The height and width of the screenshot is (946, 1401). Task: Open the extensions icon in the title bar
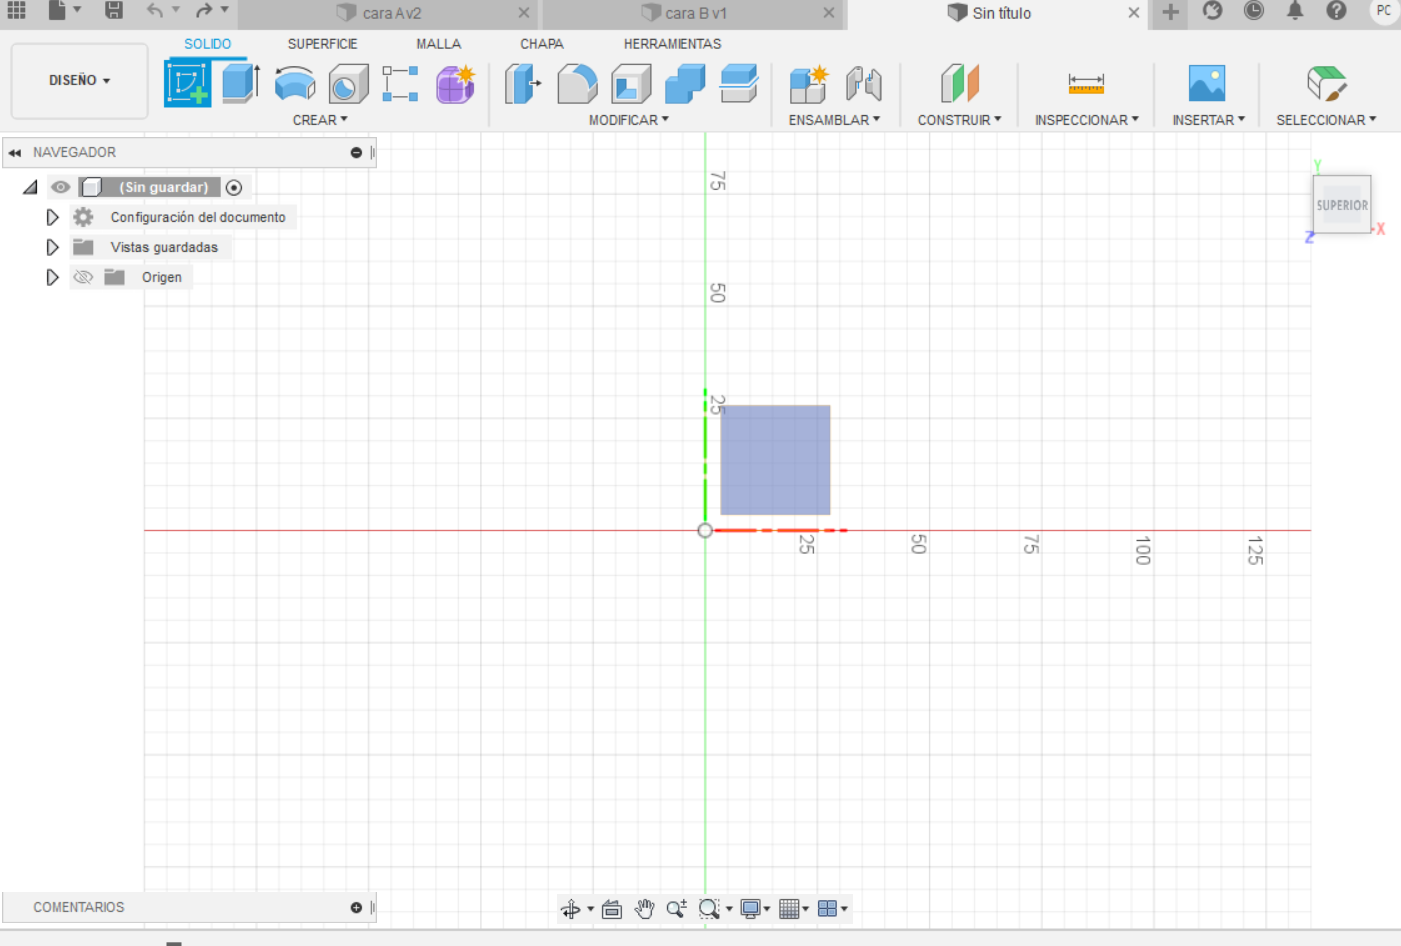point(1212,11)
